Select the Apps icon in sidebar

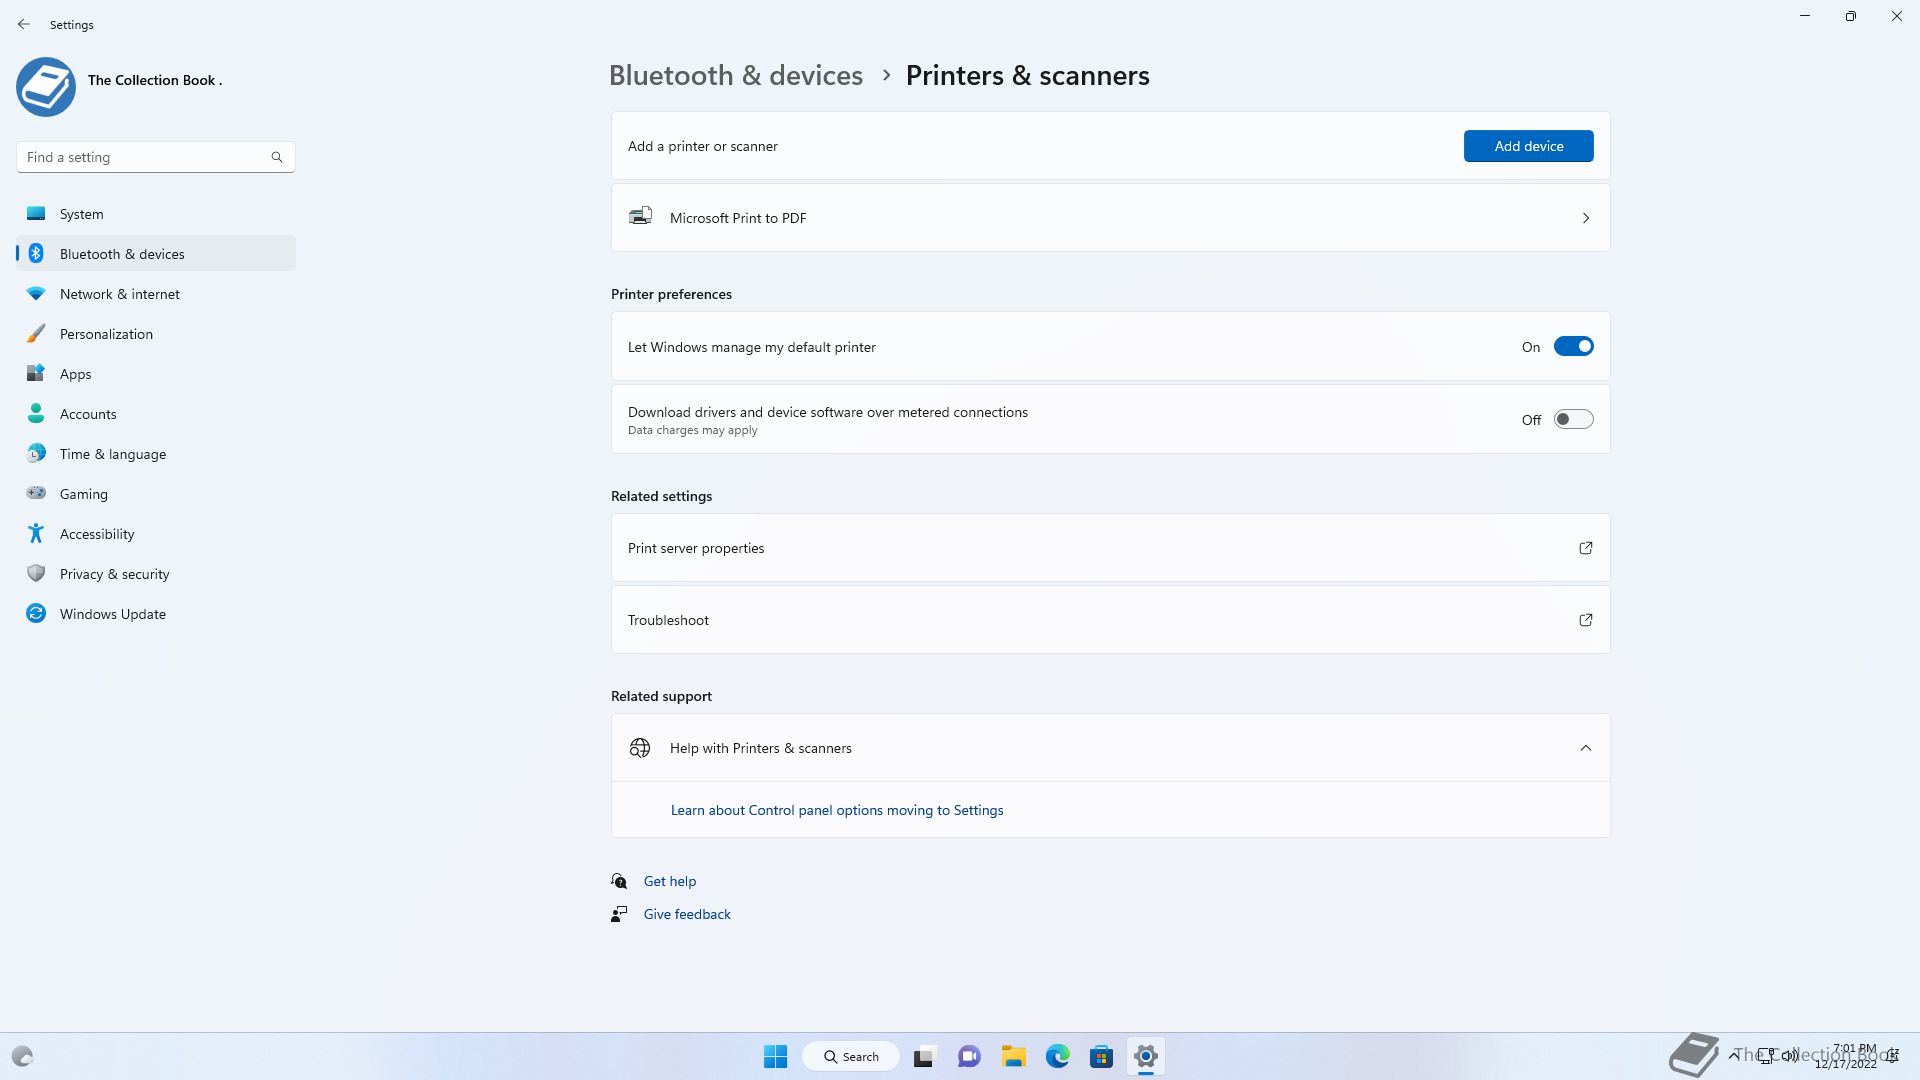pos(36,373)
